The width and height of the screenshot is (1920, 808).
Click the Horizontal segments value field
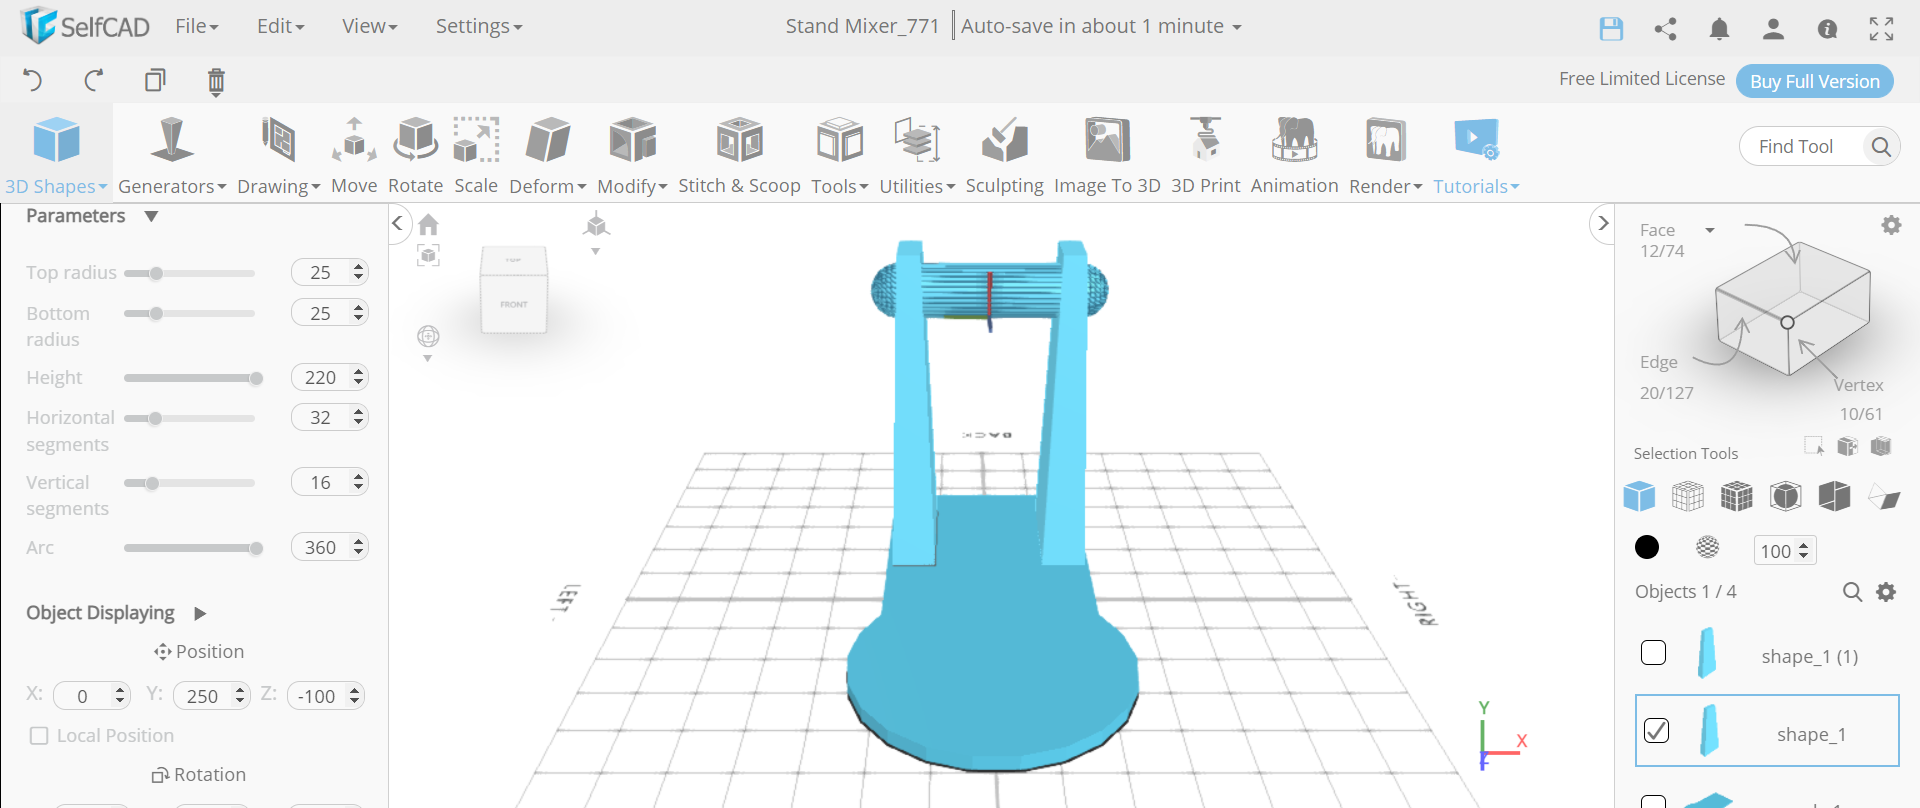click(329, 417)
